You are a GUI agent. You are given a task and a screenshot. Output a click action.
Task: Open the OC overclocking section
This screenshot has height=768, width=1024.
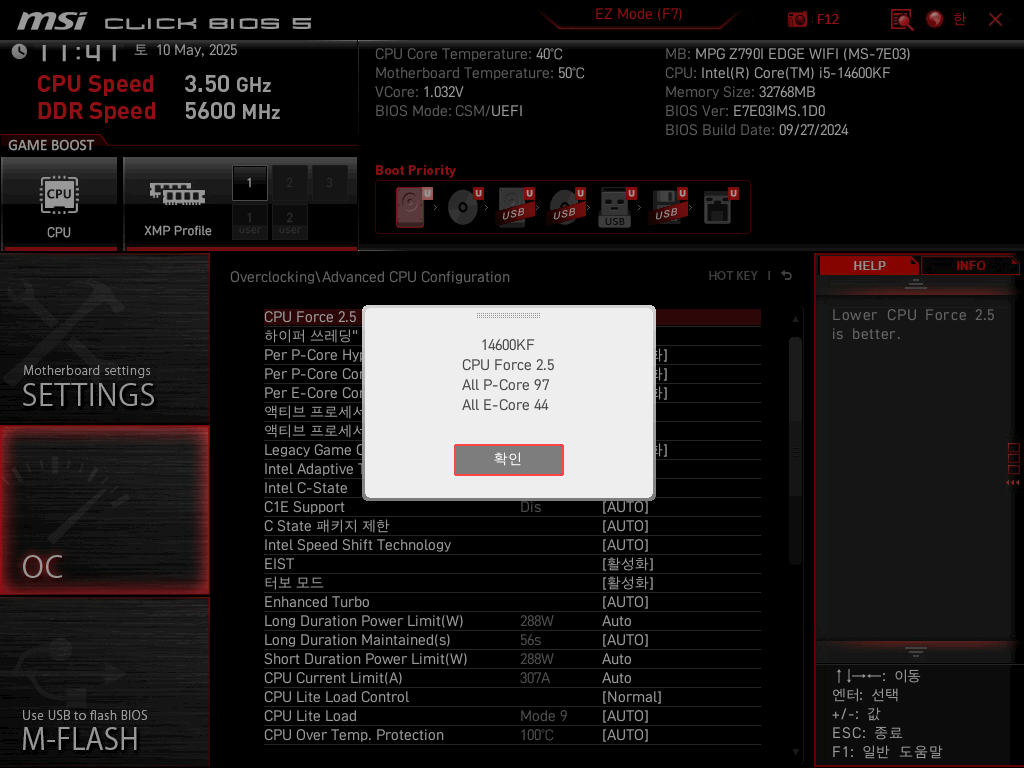pos(104,511)
